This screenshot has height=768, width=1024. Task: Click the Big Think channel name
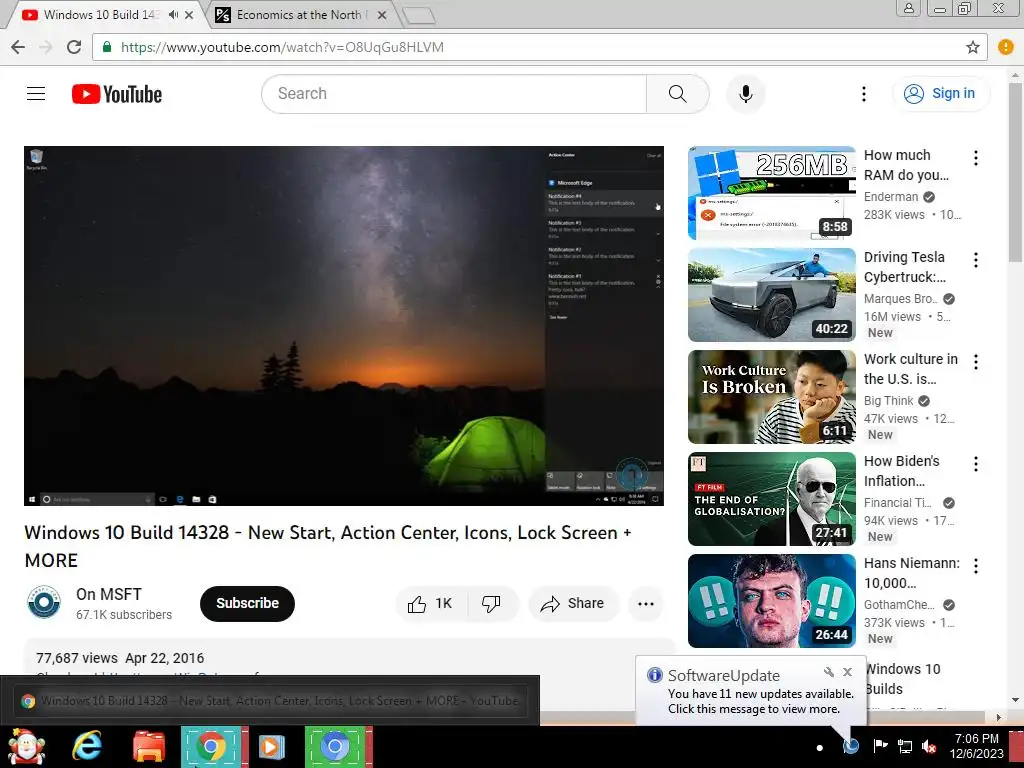tap(888, 400)
